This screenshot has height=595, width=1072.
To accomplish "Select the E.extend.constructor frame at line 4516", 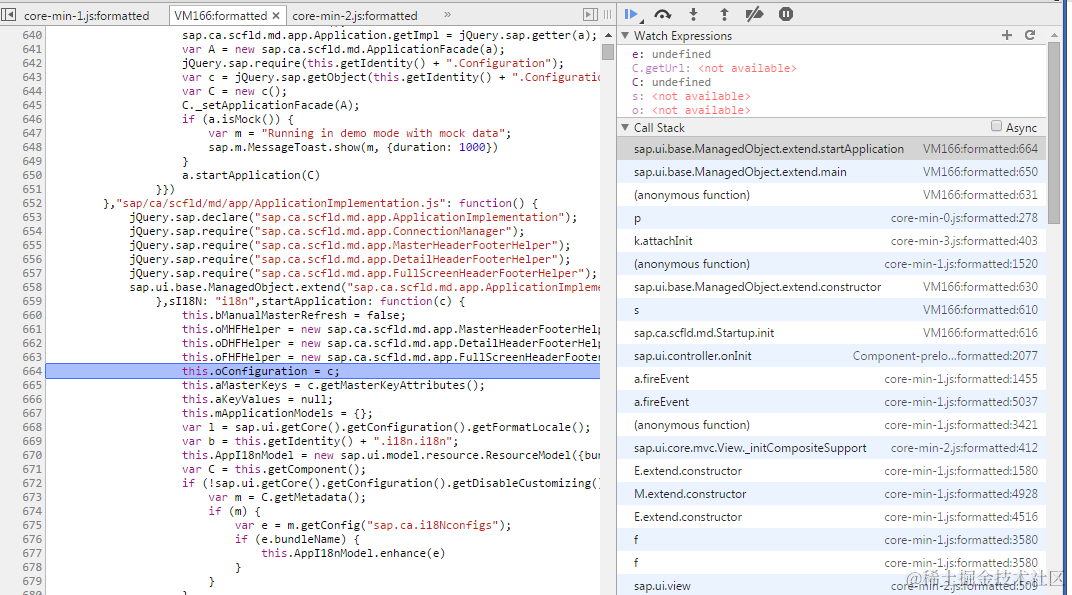I will [831, 517].
